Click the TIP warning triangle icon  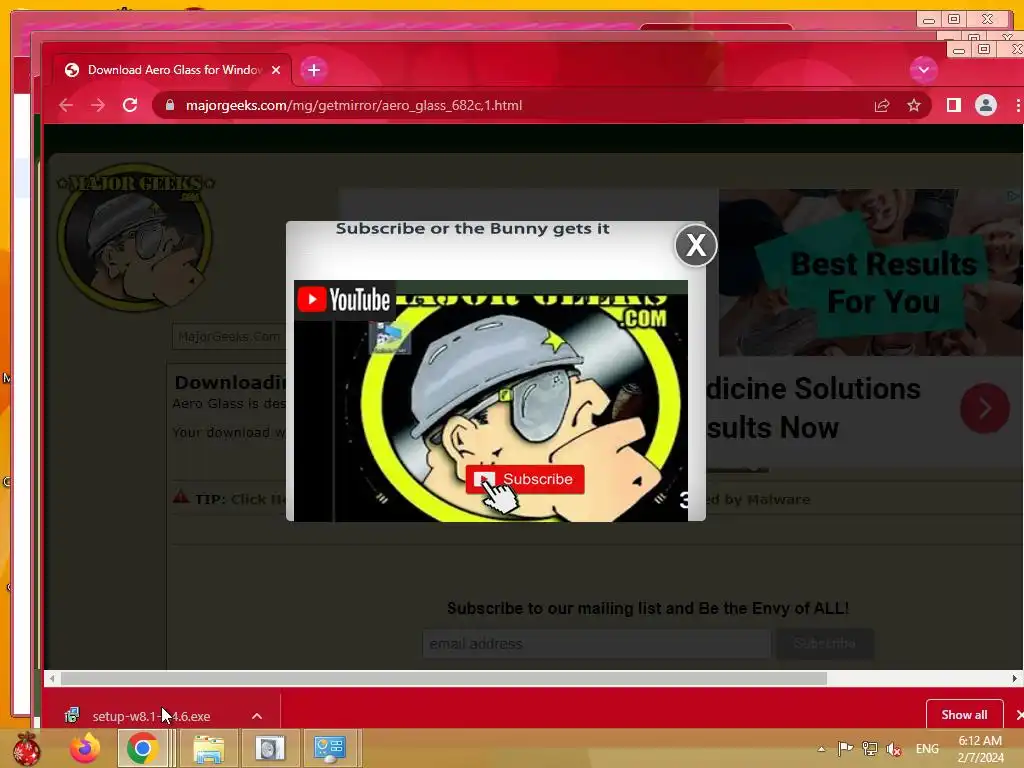coord(181,498)
